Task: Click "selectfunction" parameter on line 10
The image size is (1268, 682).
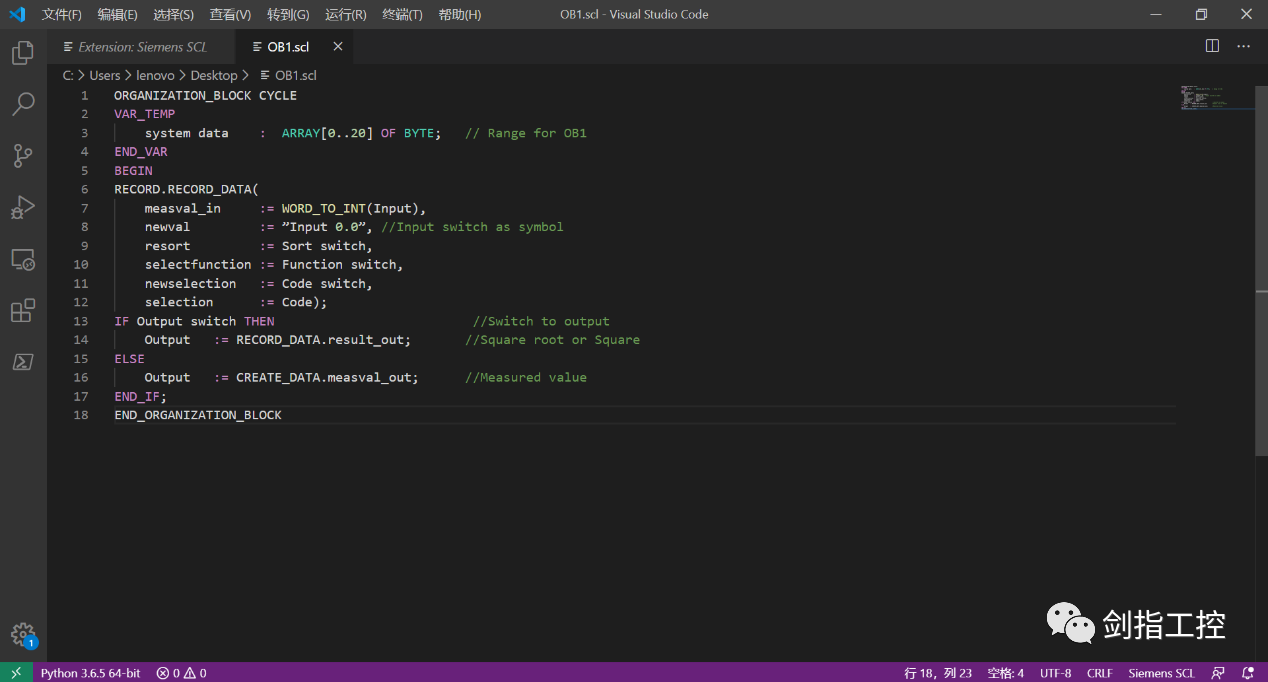Action: pyautogui.click(x=198, y=264)
